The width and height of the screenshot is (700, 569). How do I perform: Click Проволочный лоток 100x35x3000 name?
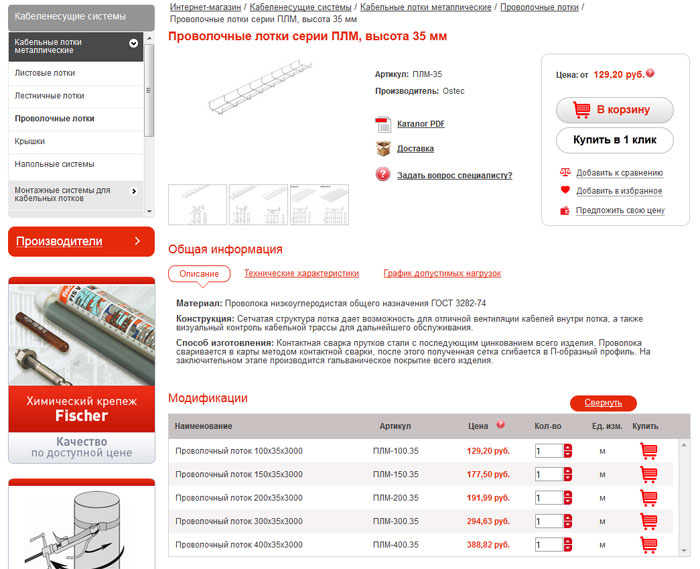pos(239,451)
